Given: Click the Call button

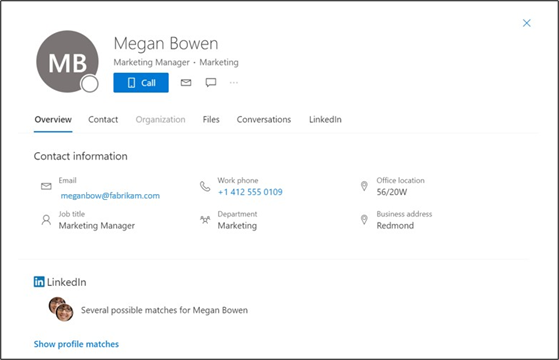Looking at the screenshot, I should [141, 83].
